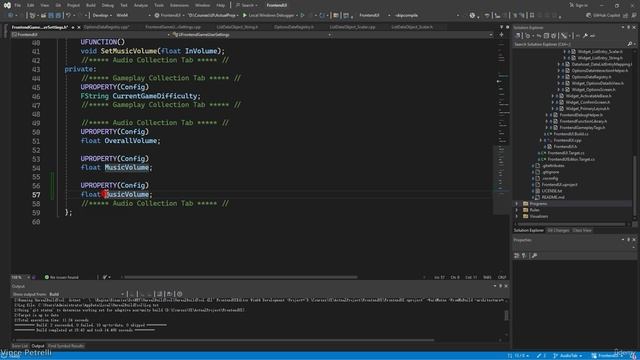Open the Edit menu
Image resolution: width=640 pixels, height=360 pixels.
click(x=31, y=5)
